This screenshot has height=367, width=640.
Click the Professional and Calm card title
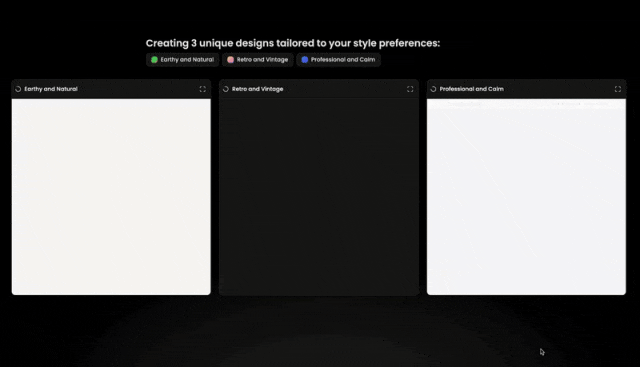tap(471, 89)
